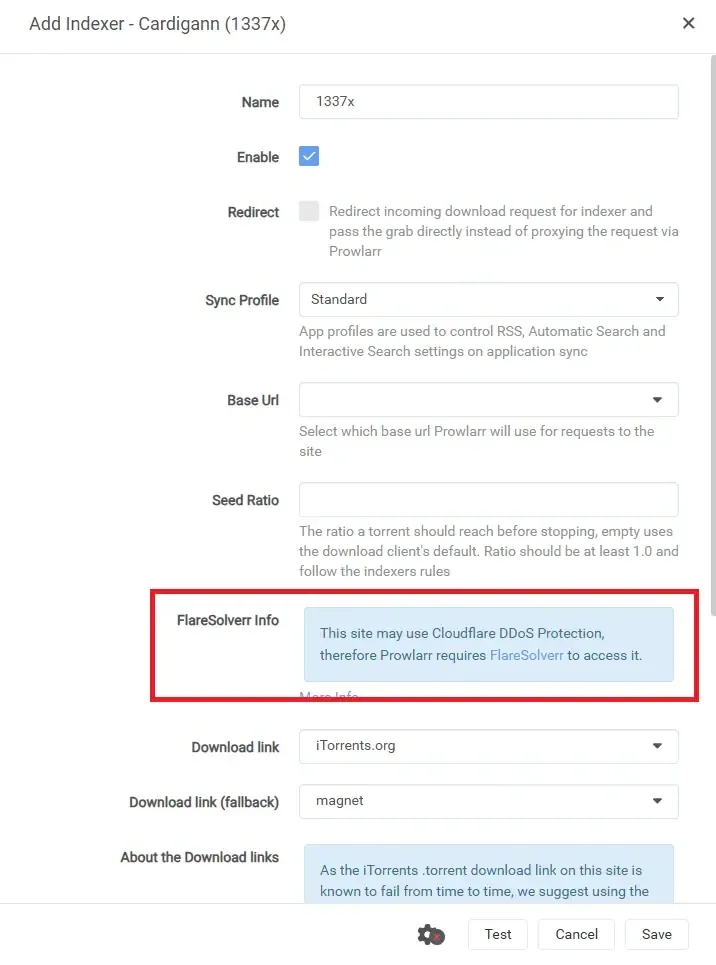
Task: Check the Redirect checkbox
Action: tap(309, 212)
